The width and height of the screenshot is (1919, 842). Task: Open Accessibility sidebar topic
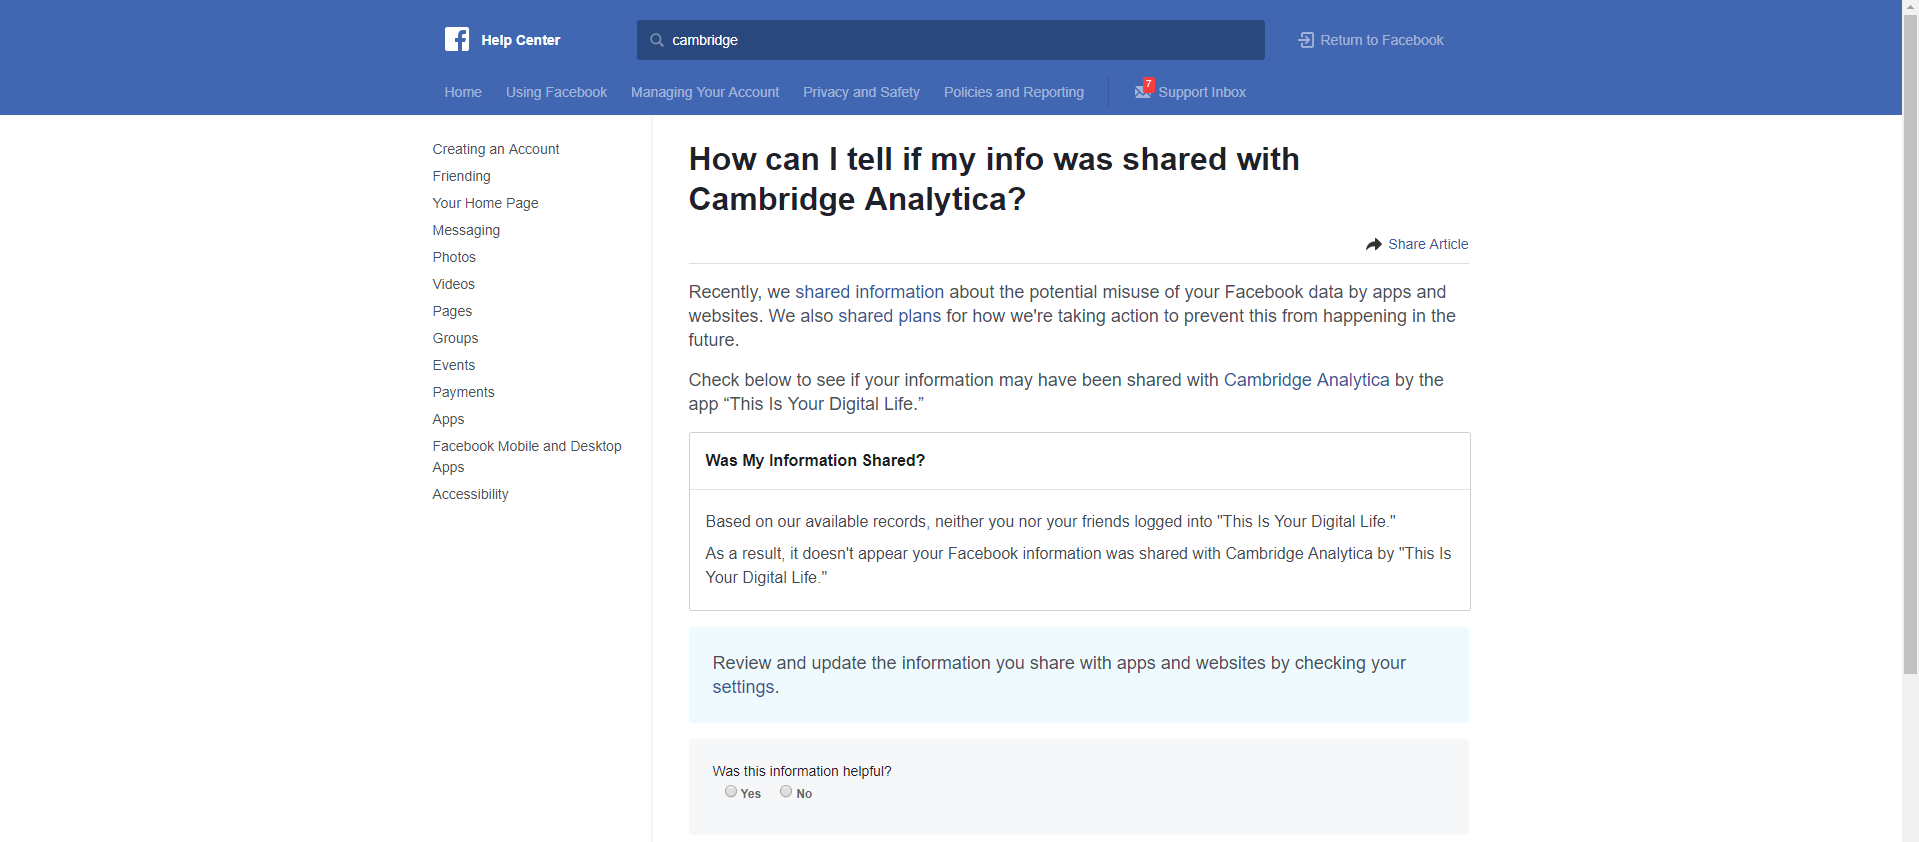tap(470, 494)
